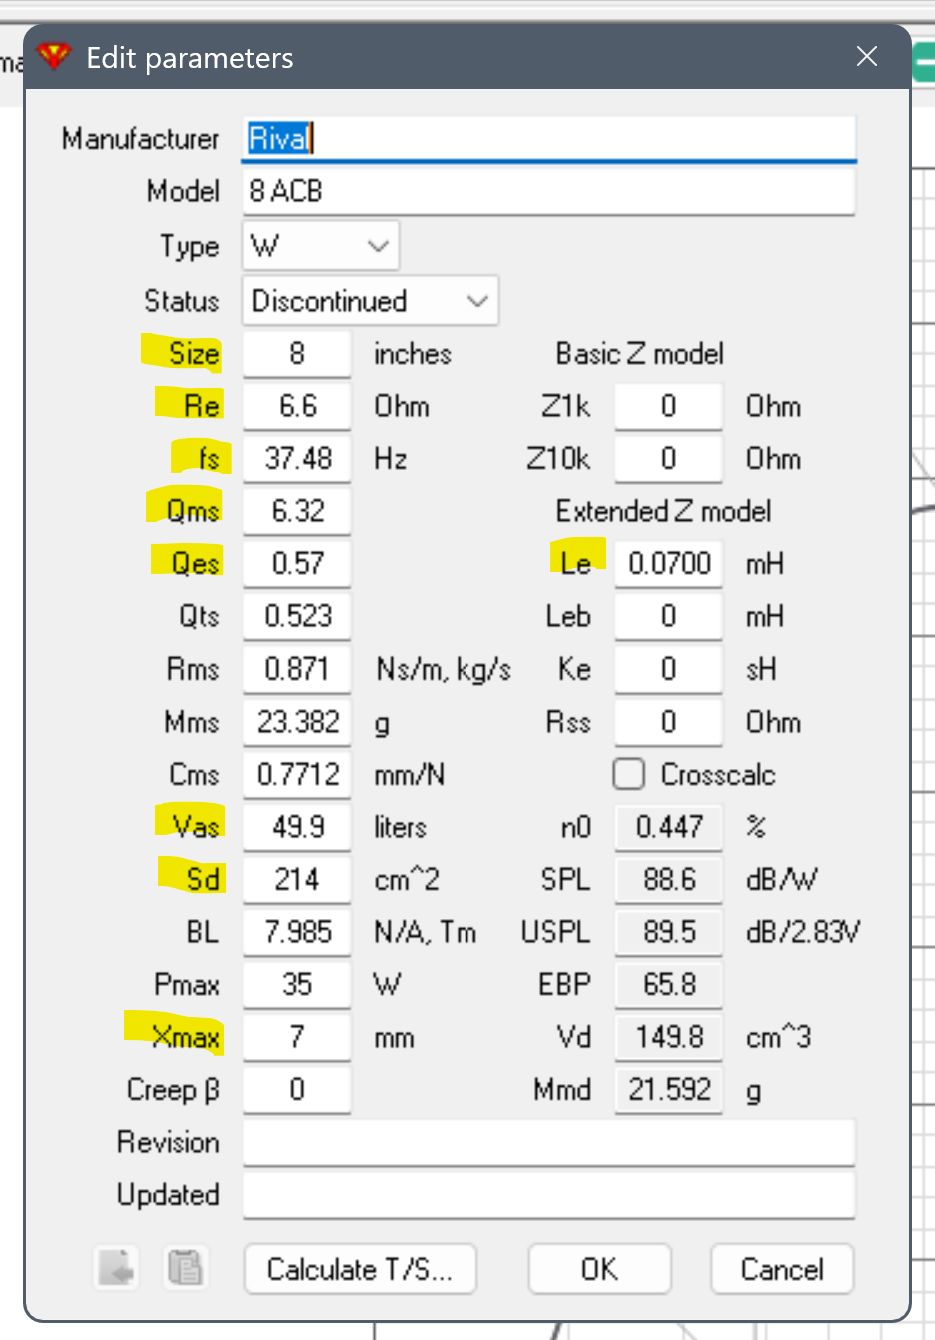Click the Model field containing 8 ACB
935x1340 pixels.
coord(548,191)
